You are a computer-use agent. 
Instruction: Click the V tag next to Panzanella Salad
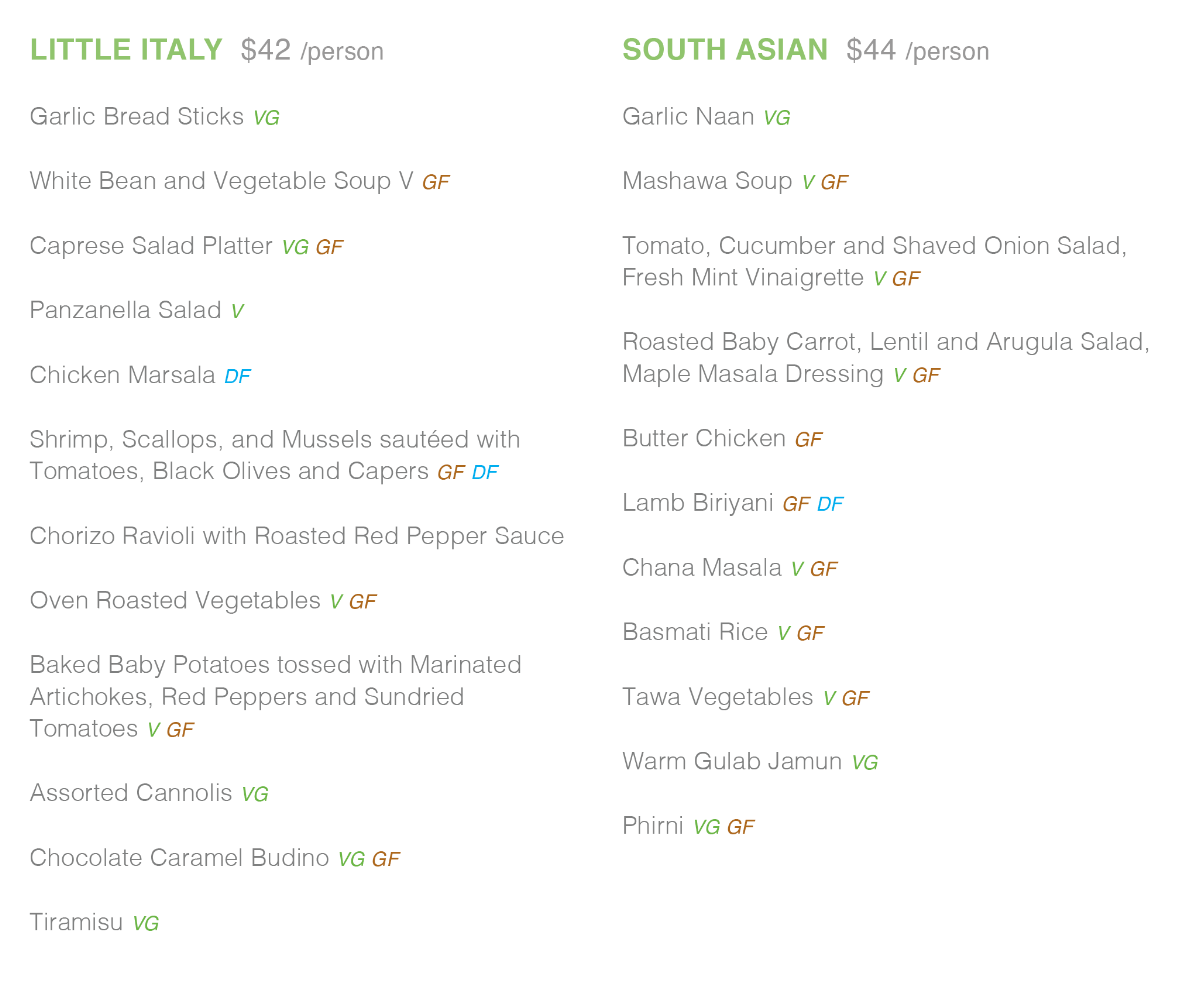tap(237, 312)
